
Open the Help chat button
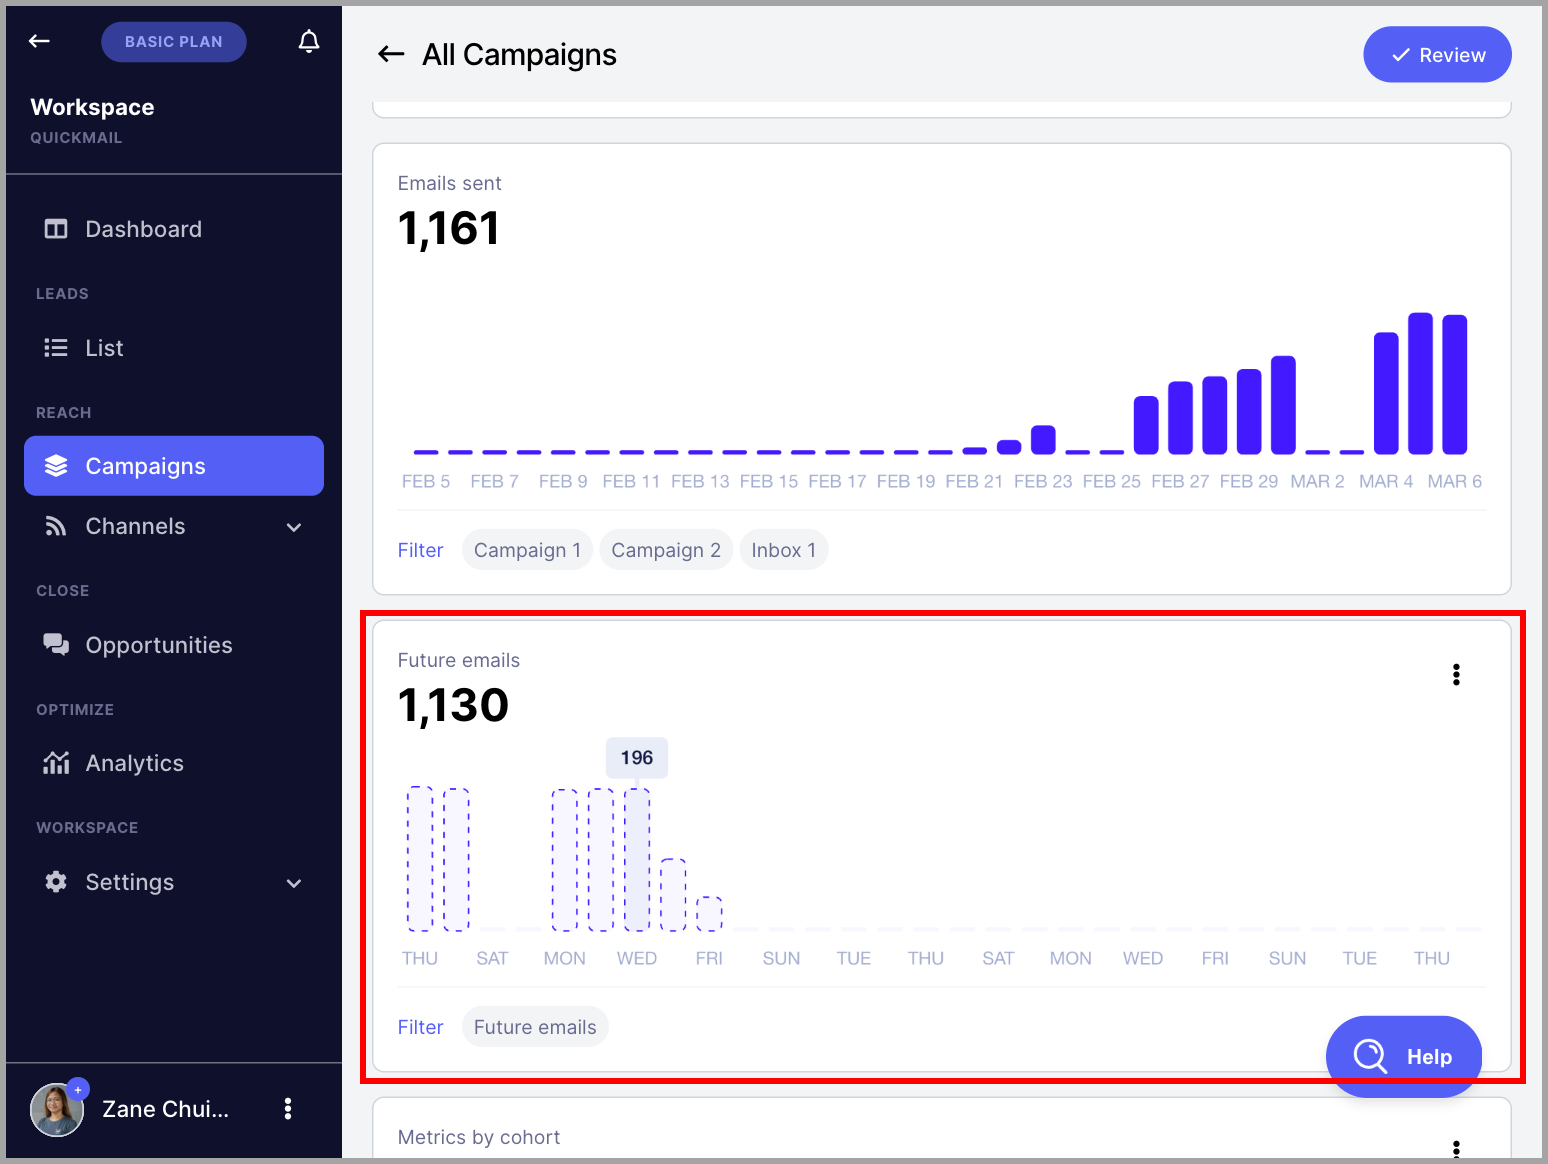click(1403, 1056)
